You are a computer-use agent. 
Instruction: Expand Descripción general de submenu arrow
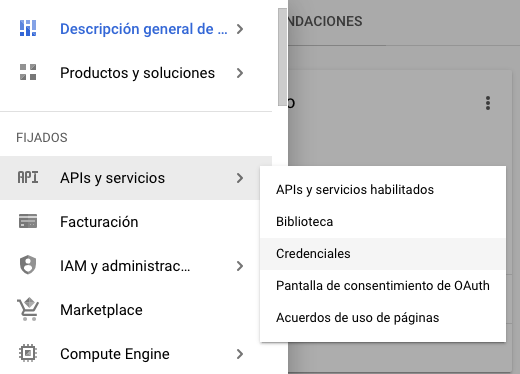click(240, 29)
